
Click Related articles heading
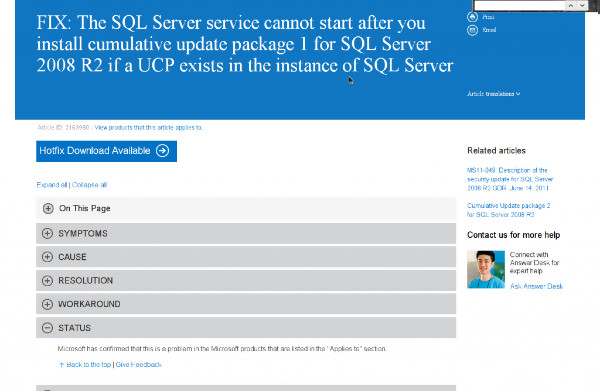click(x=496, y=151)
